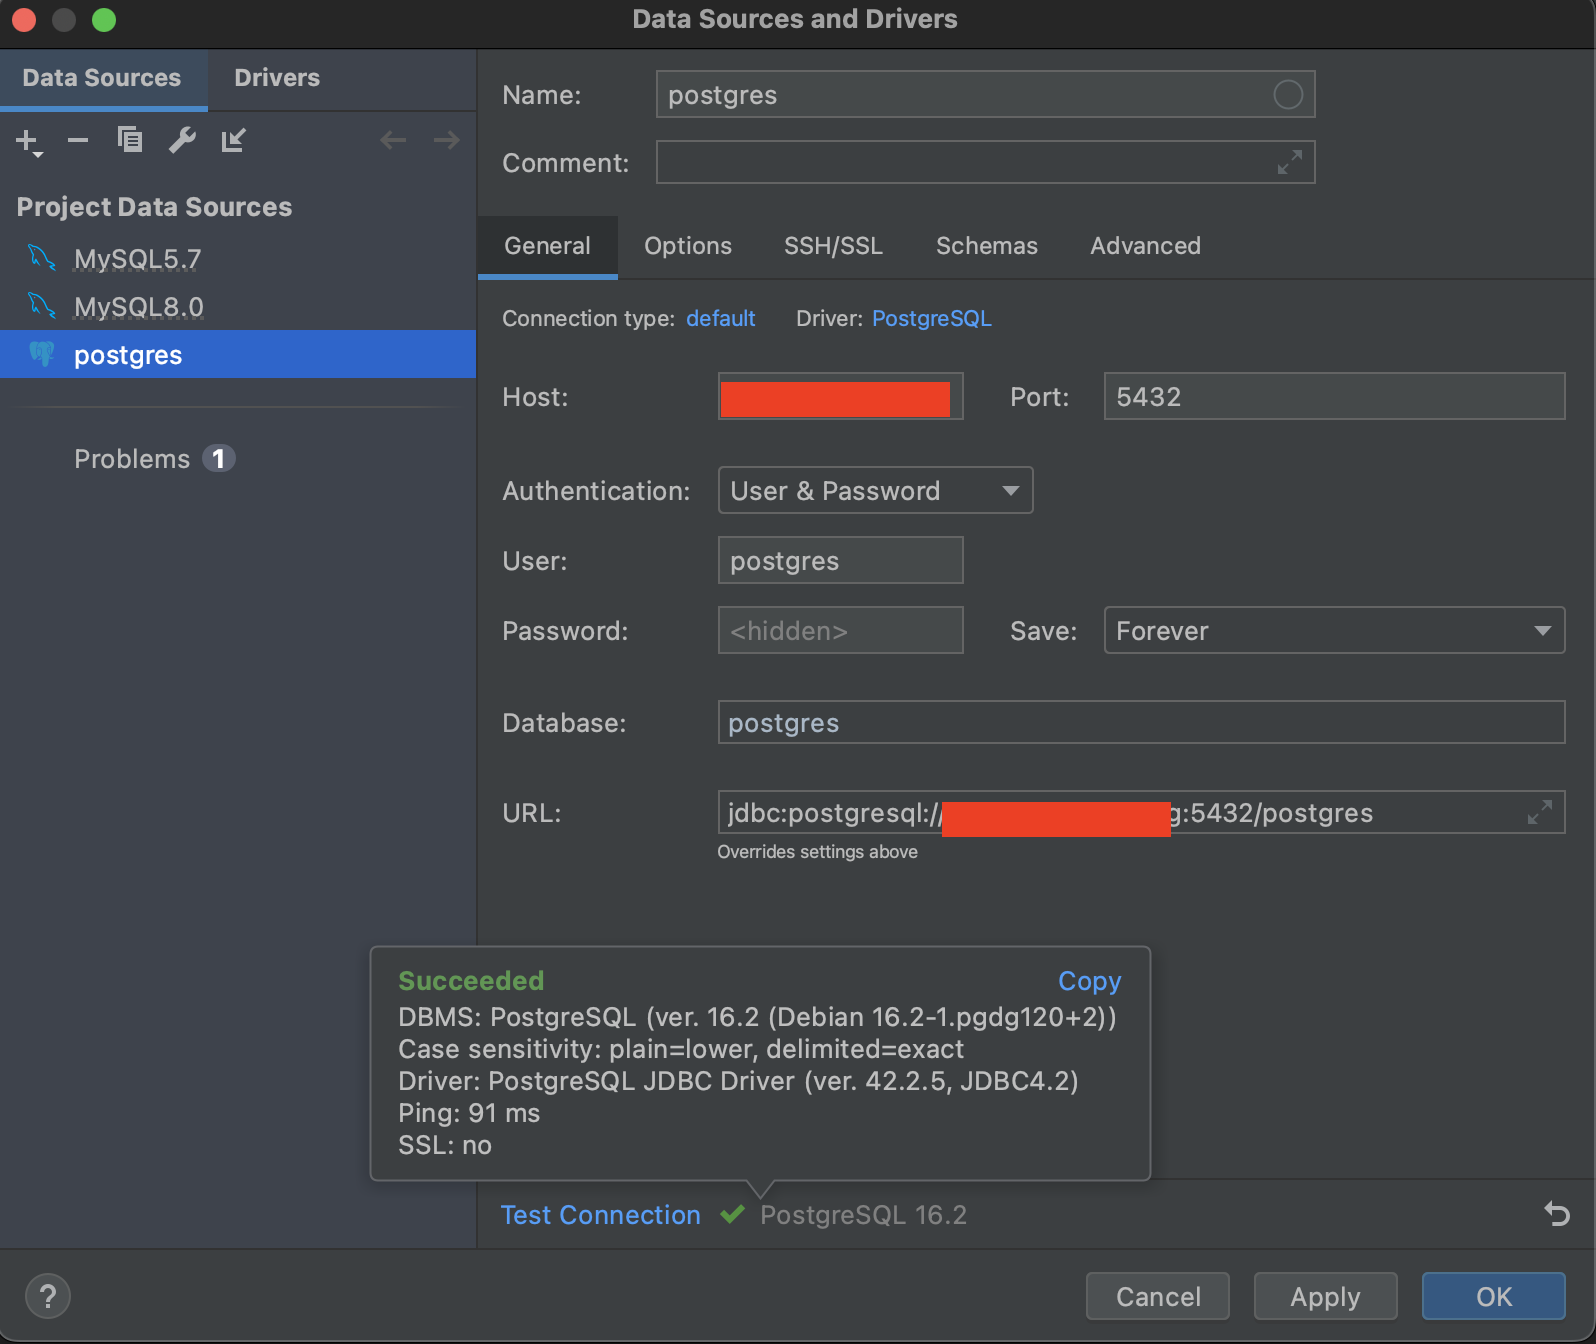Open the Options tab
Viewport: 1596px width, 1344px height.
coord(688,246)
